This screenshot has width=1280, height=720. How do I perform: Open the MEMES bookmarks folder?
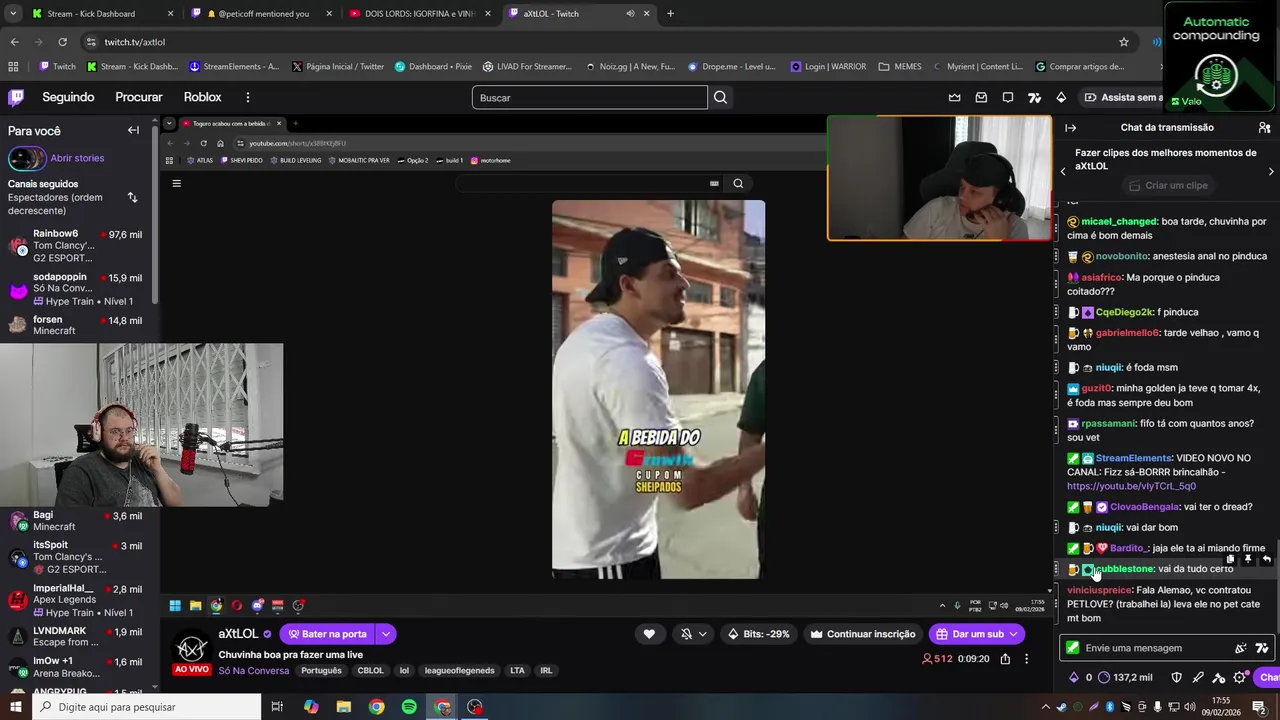pyautogui.click(x=900, y=67)
